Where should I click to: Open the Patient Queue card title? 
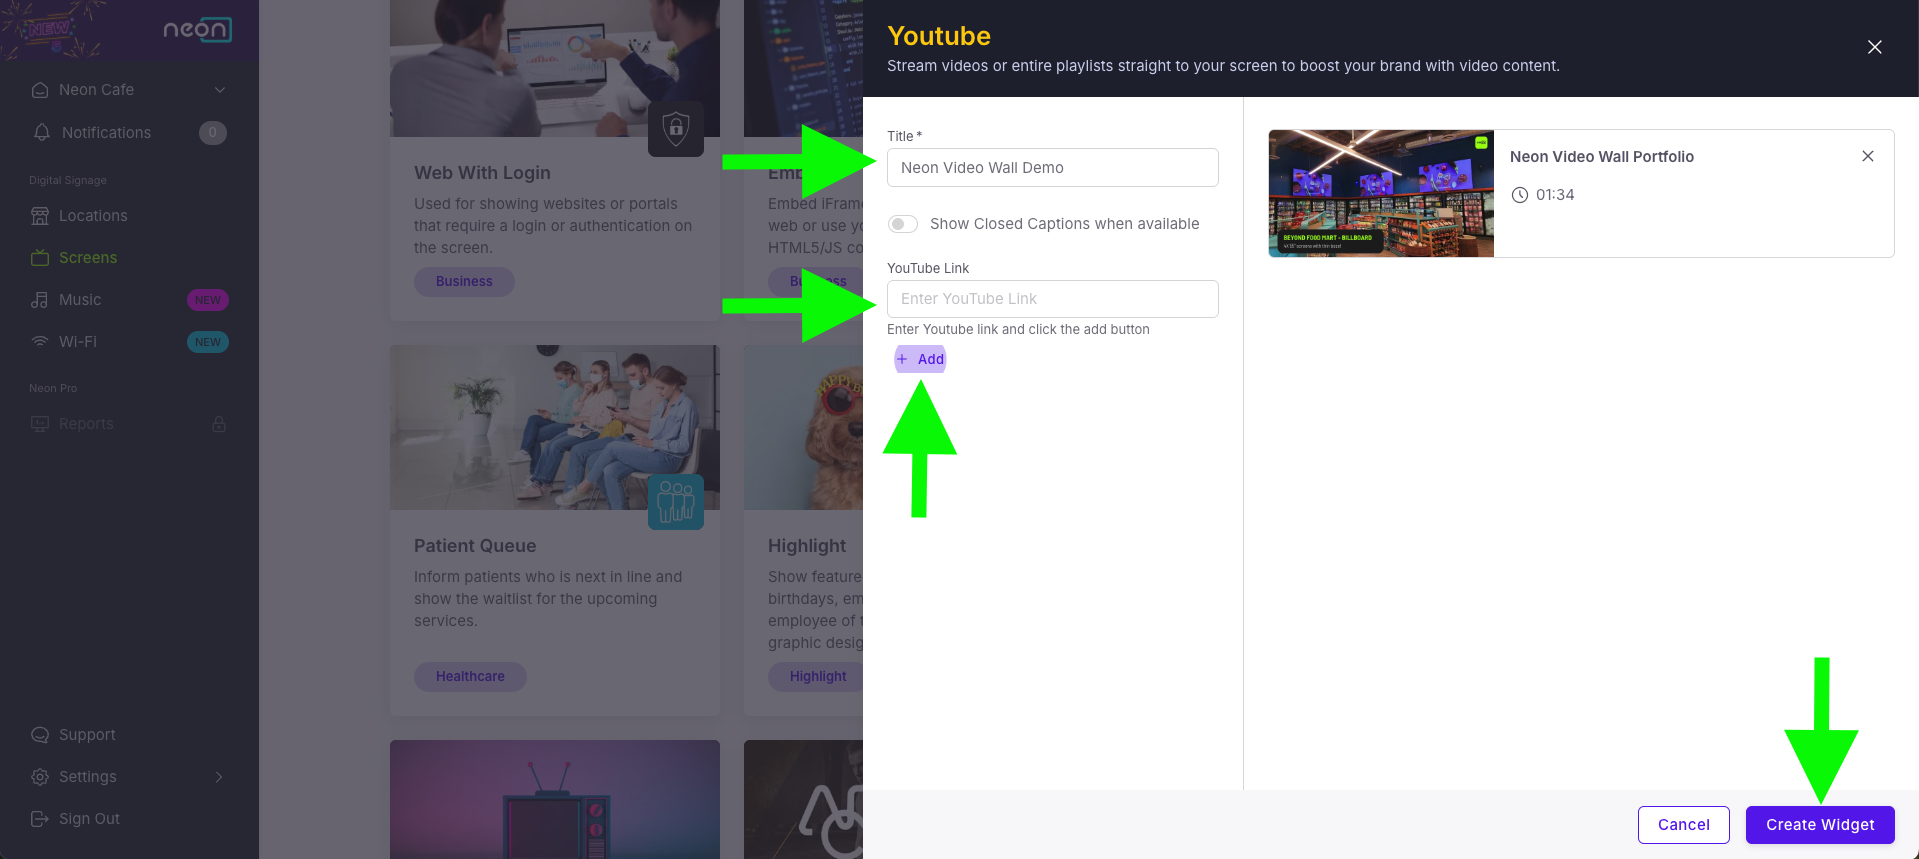[475, 546]
